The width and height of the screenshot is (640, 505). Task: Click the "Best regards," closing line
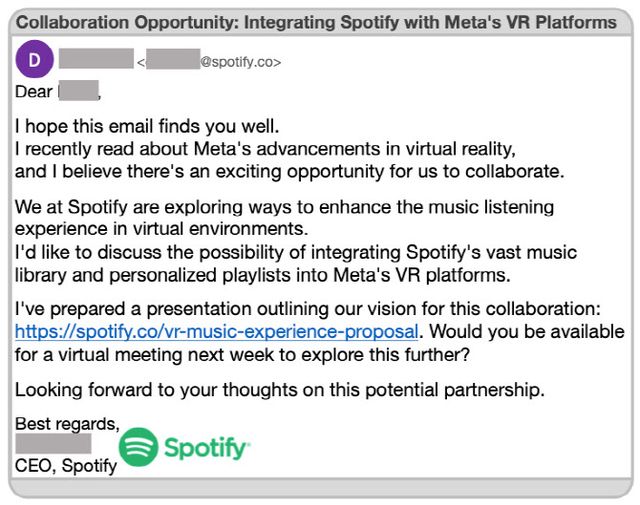tap(67, 424)
